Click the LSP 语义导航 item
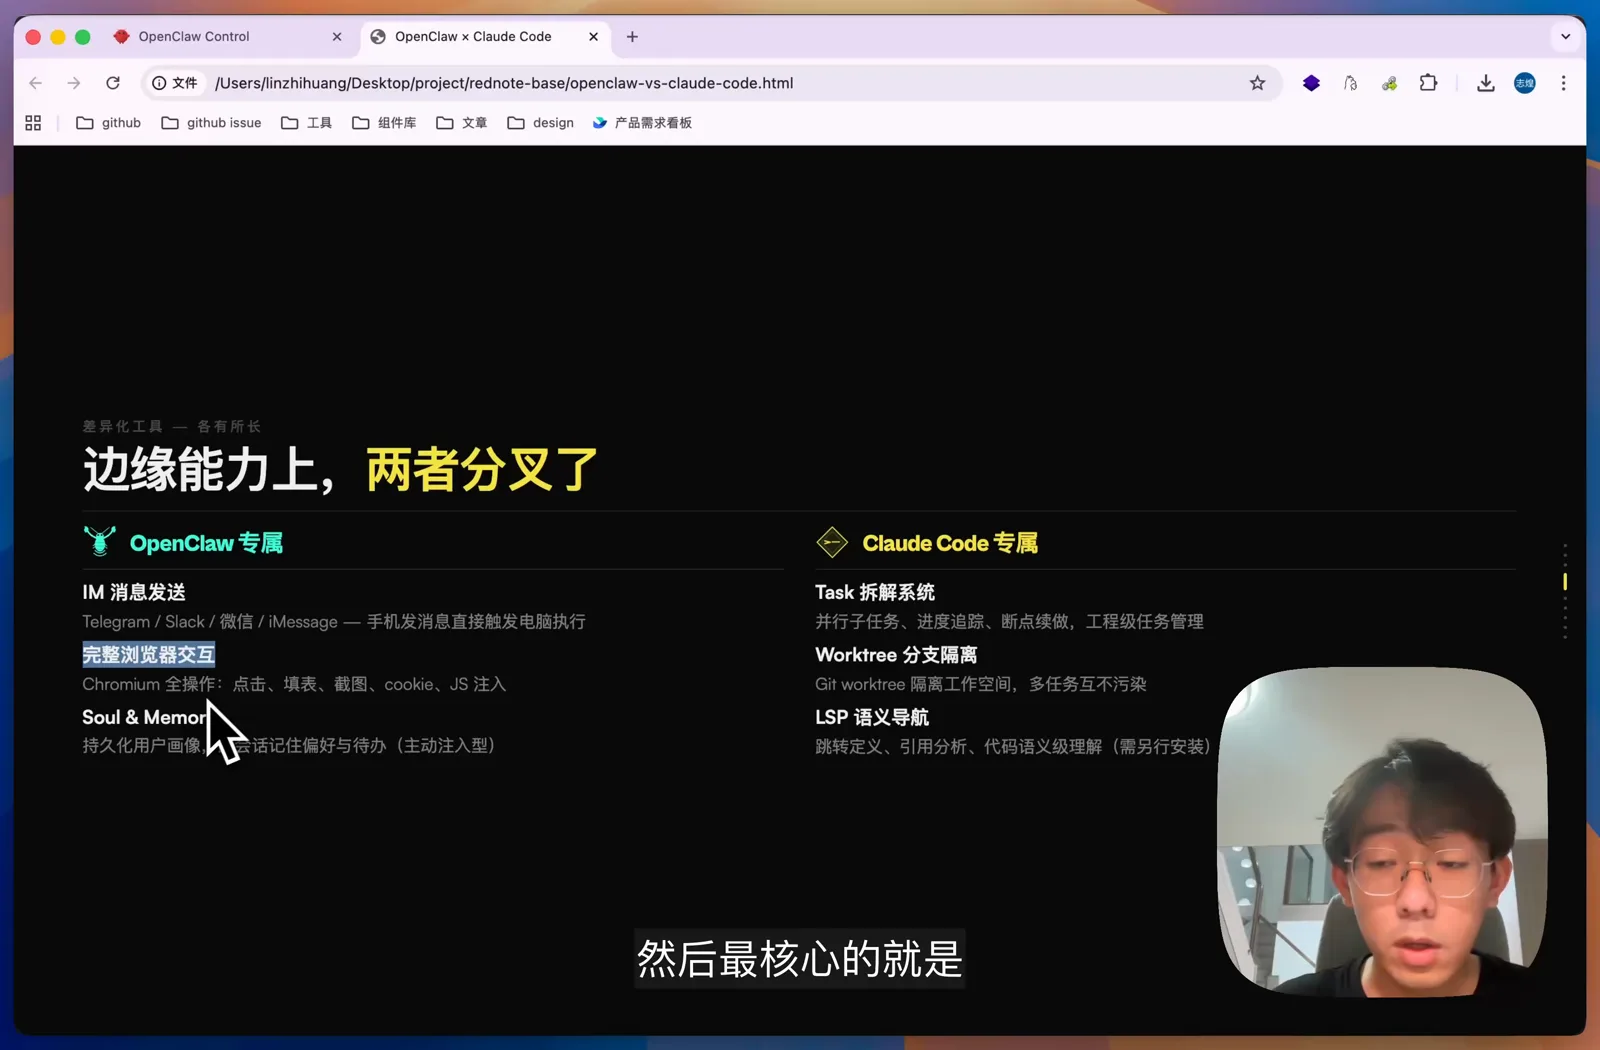This screenshot has width=1600, height=1050. tap(872, 717)
